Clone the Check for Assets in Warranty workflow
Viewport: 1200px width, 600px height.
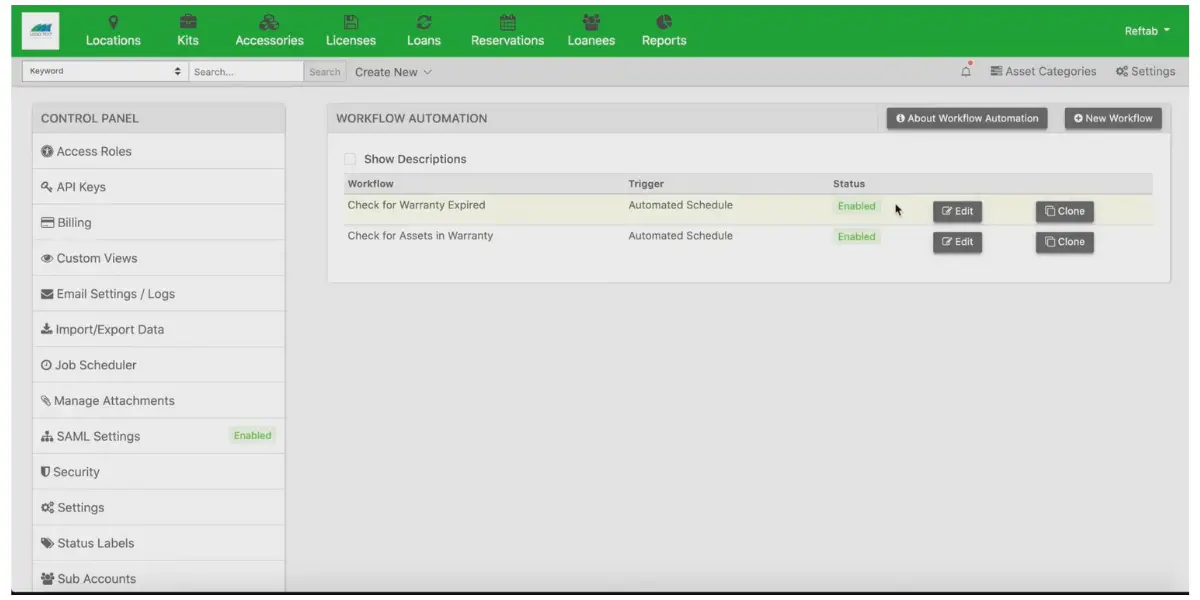pos(1064,242)
